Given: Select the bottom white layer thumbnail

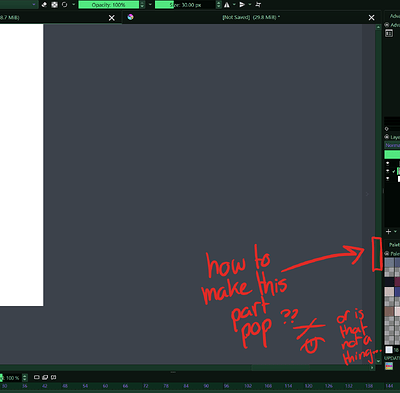Looking at the screenshot, I should (399, 179).
